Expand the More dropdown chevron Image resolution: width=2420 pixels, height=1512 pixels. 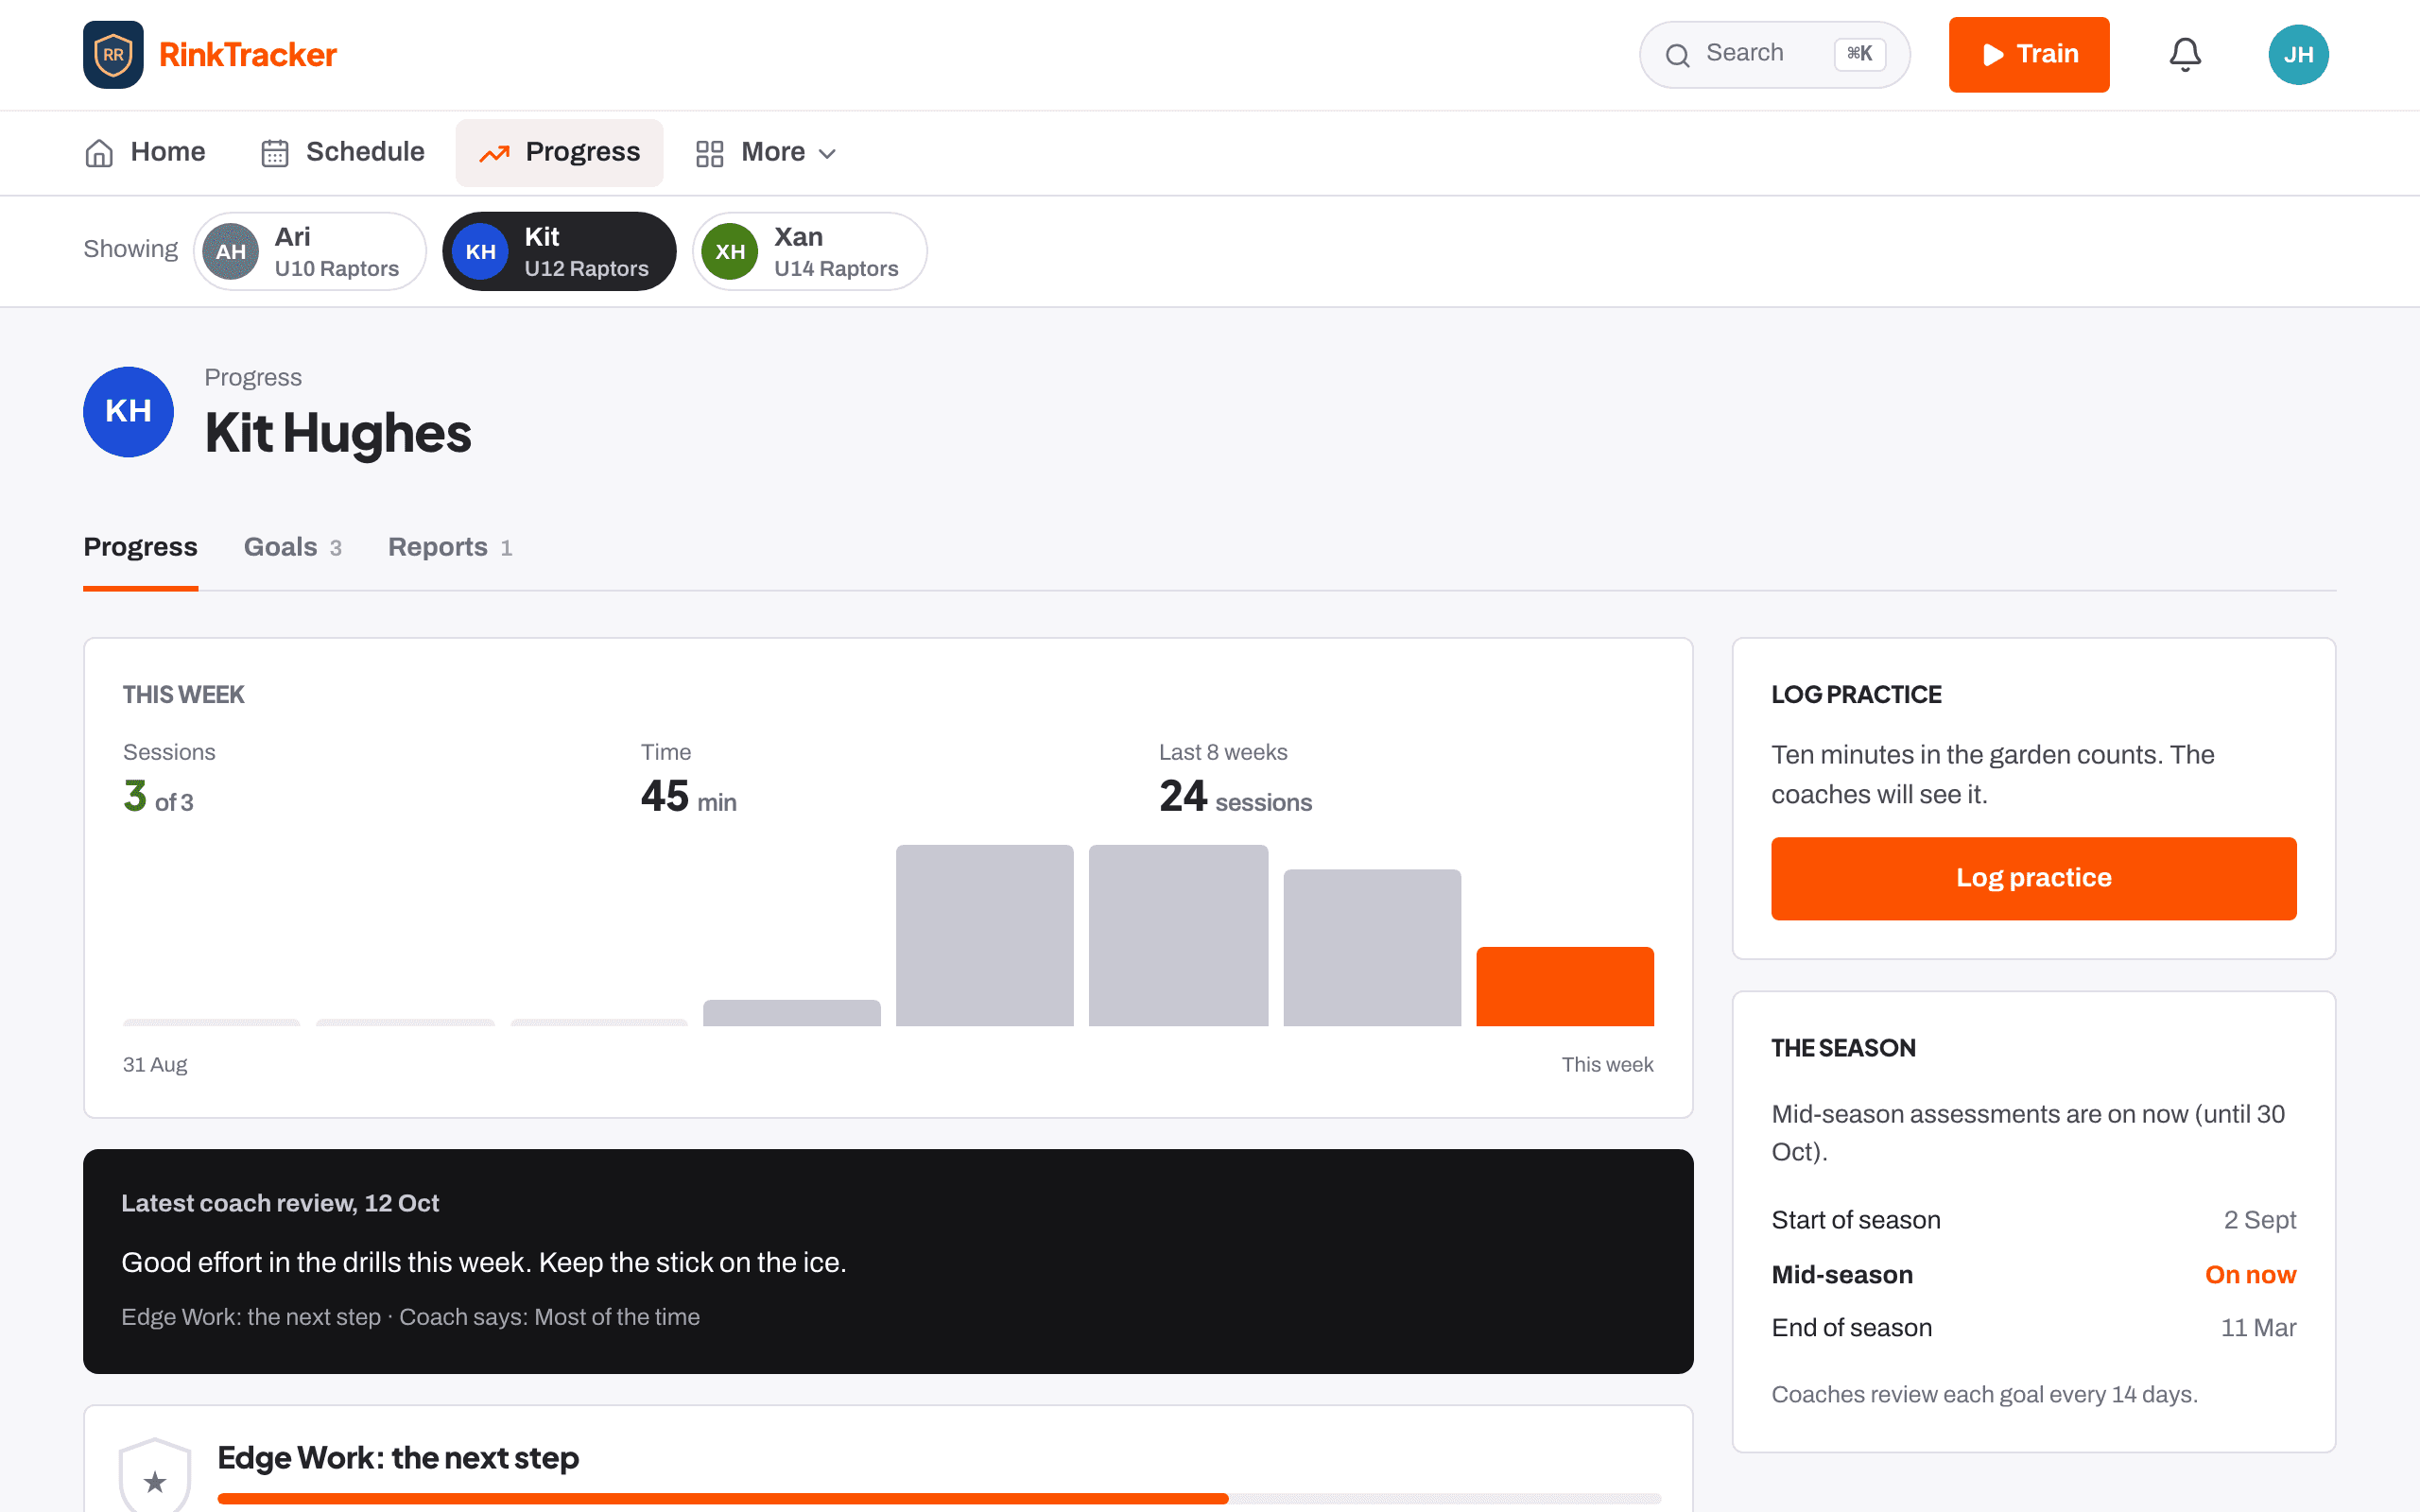(827, 153)
